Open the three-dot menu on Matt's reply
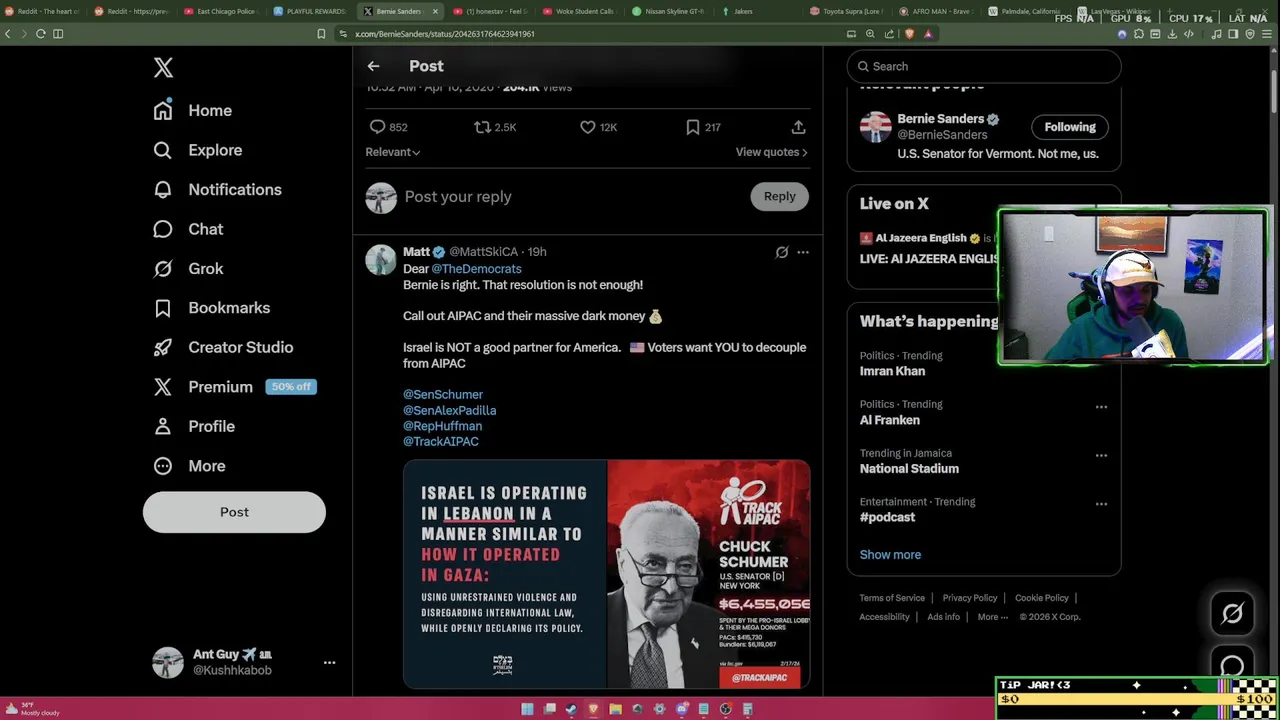Screen dimensions: 1280x720 point(803,252)
